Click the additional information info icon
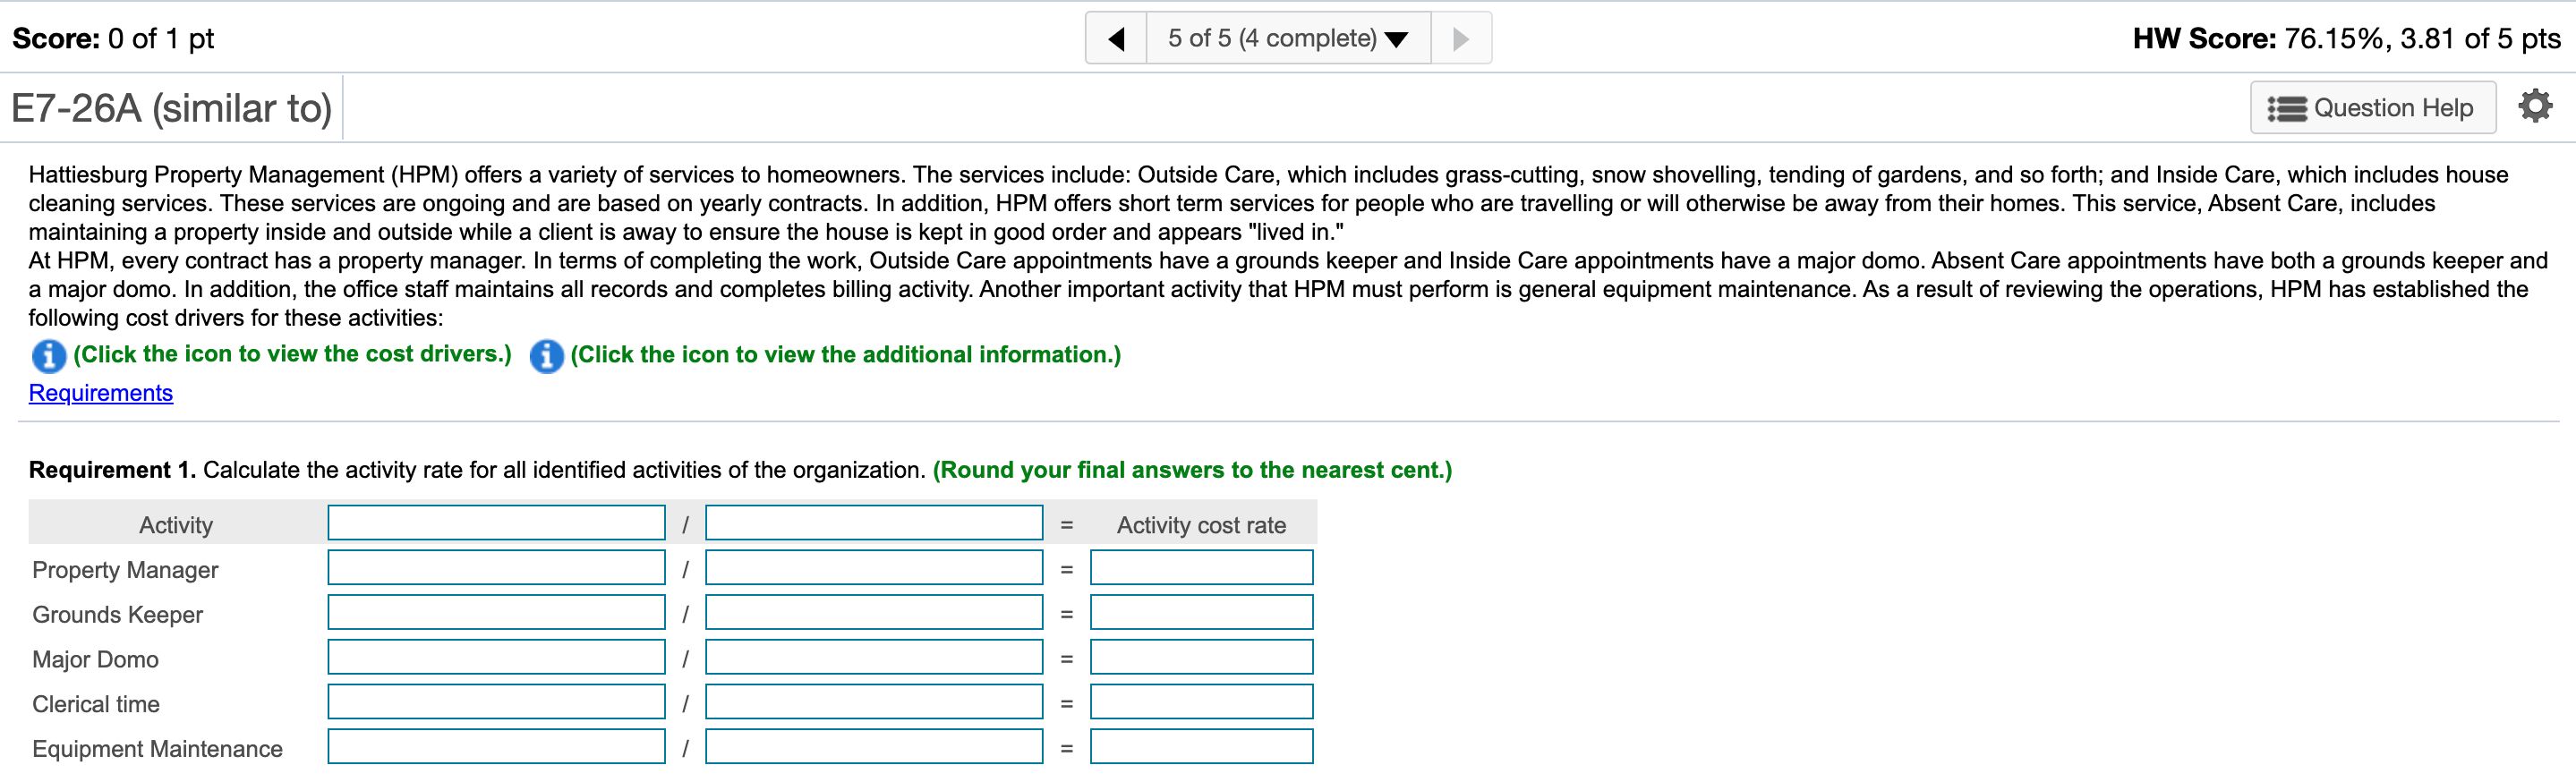Screen dimensions: 2576x782 [x=546, y=356]
